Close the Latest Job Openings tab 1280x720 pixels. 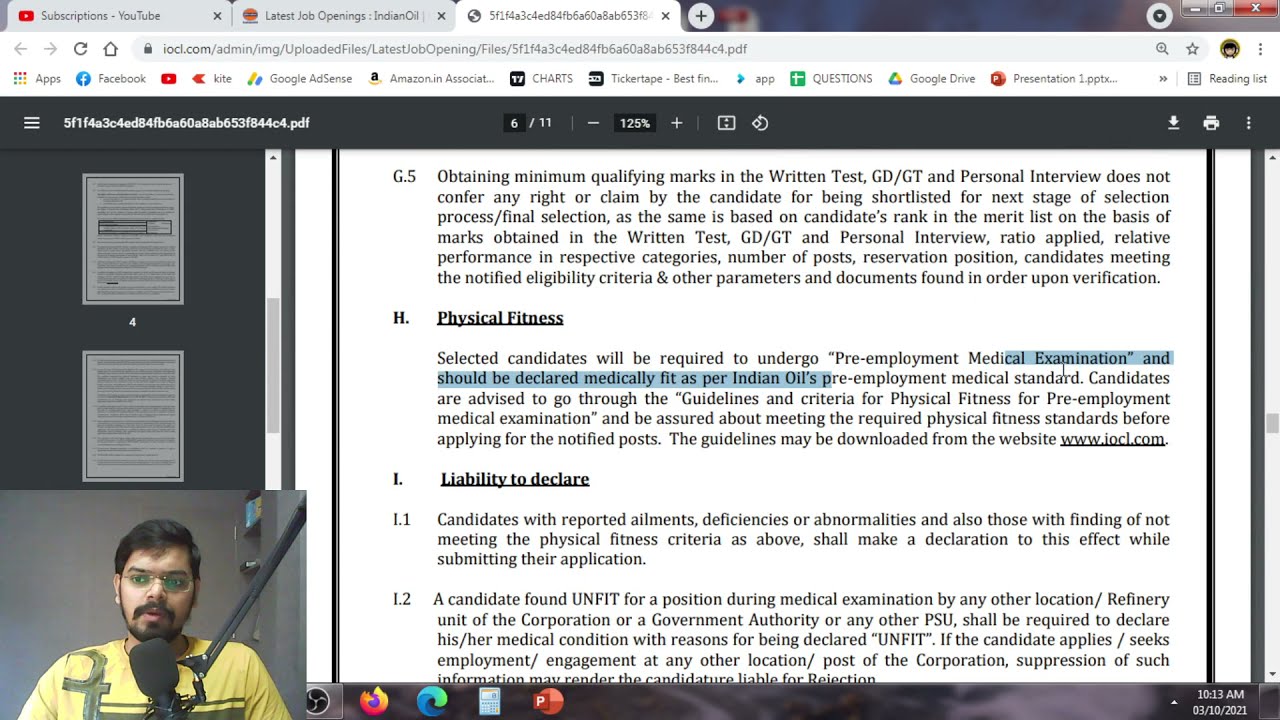pyautogui.click(x=441, y=16)
